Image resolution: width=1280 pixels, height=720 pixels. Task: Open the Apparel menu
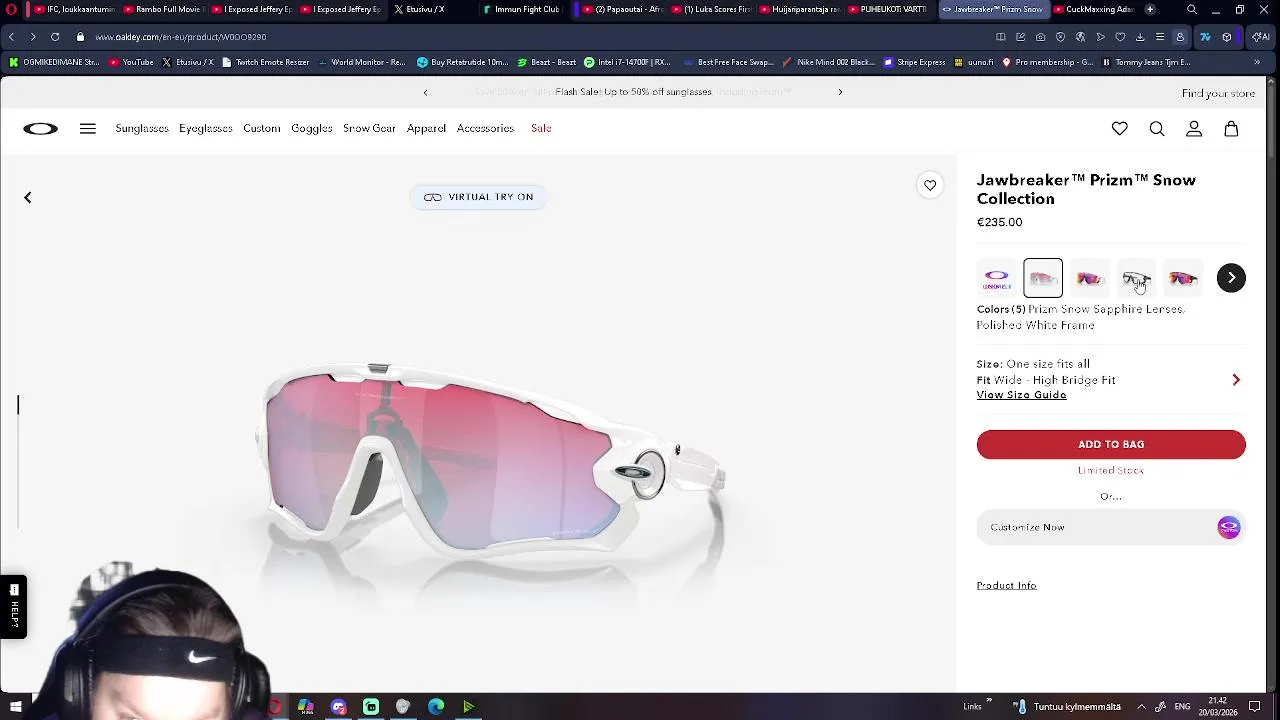pyautogui.click(x=426, y=128)
